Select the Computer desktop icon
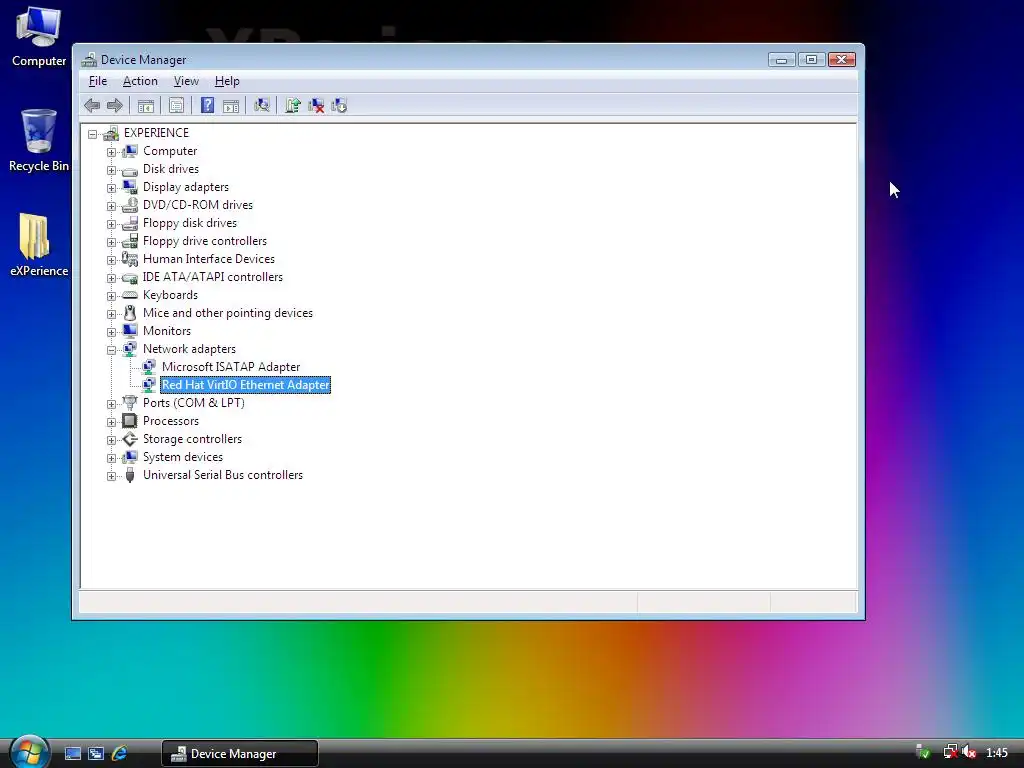Screen dimensions: 1024x768 point(39,37)
